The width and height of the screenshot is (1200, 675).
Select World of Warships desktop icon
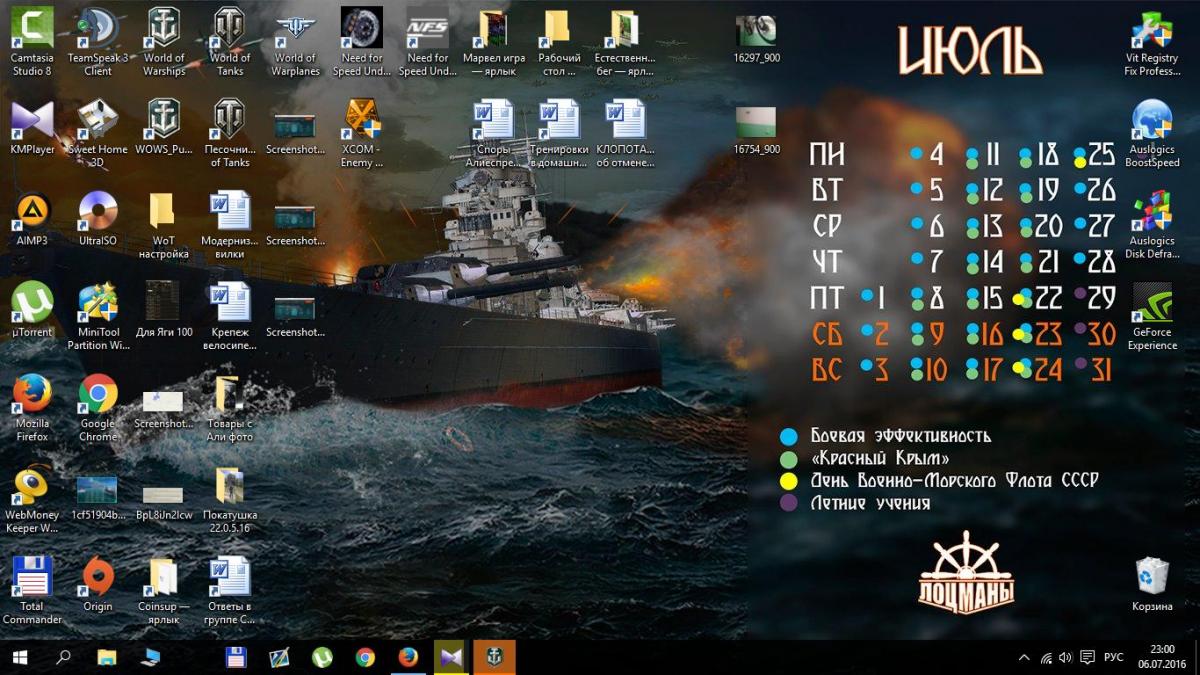tap(164, 42)
